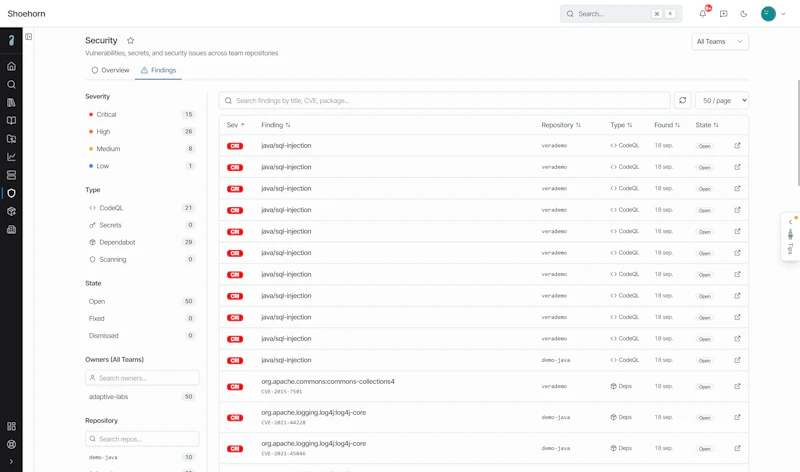800x472 pixels.
Task: Click the Search repos field
Action: point(142,439)
